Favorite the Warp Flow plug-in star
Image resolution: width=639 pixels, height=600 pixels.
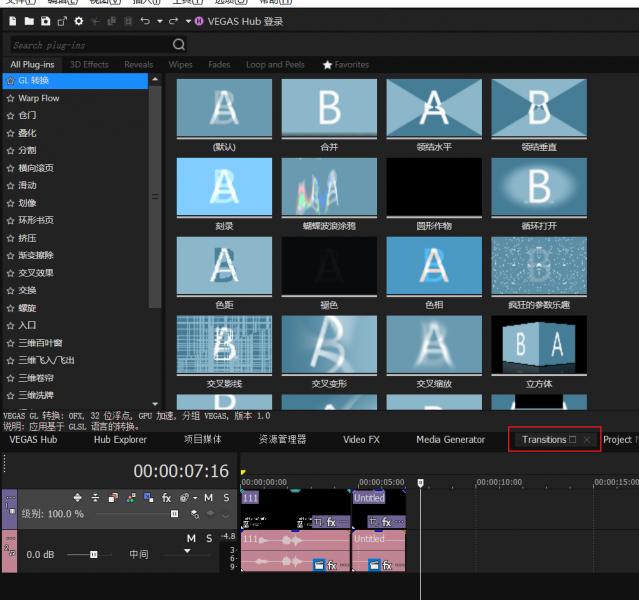10,98
